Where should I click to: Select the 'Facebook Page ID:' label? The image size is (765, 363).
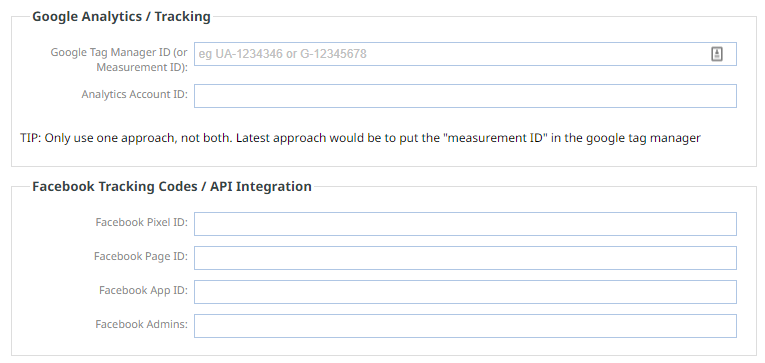141,256
